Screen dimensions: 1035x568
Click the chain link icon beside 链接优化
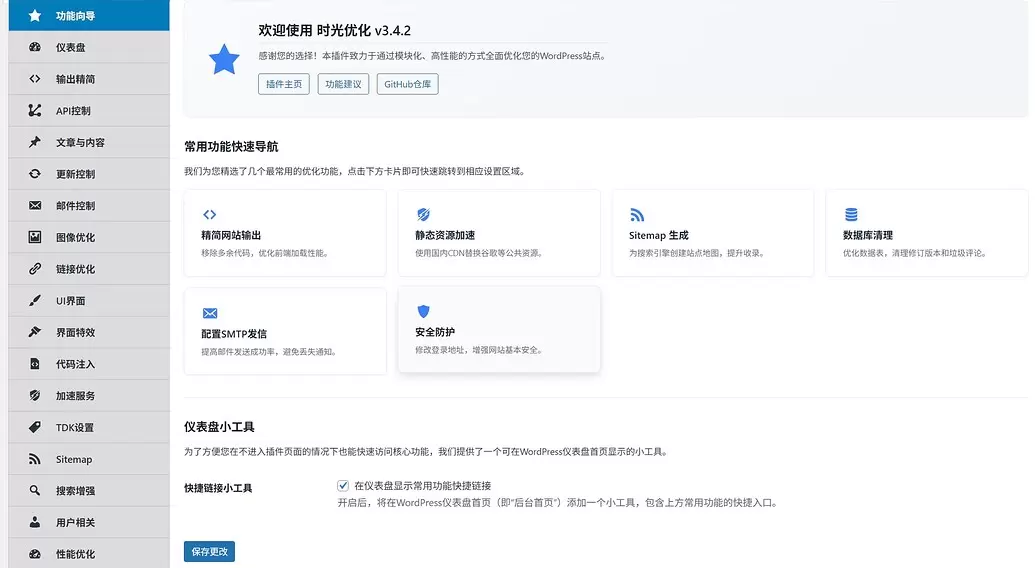click(35, 268)
